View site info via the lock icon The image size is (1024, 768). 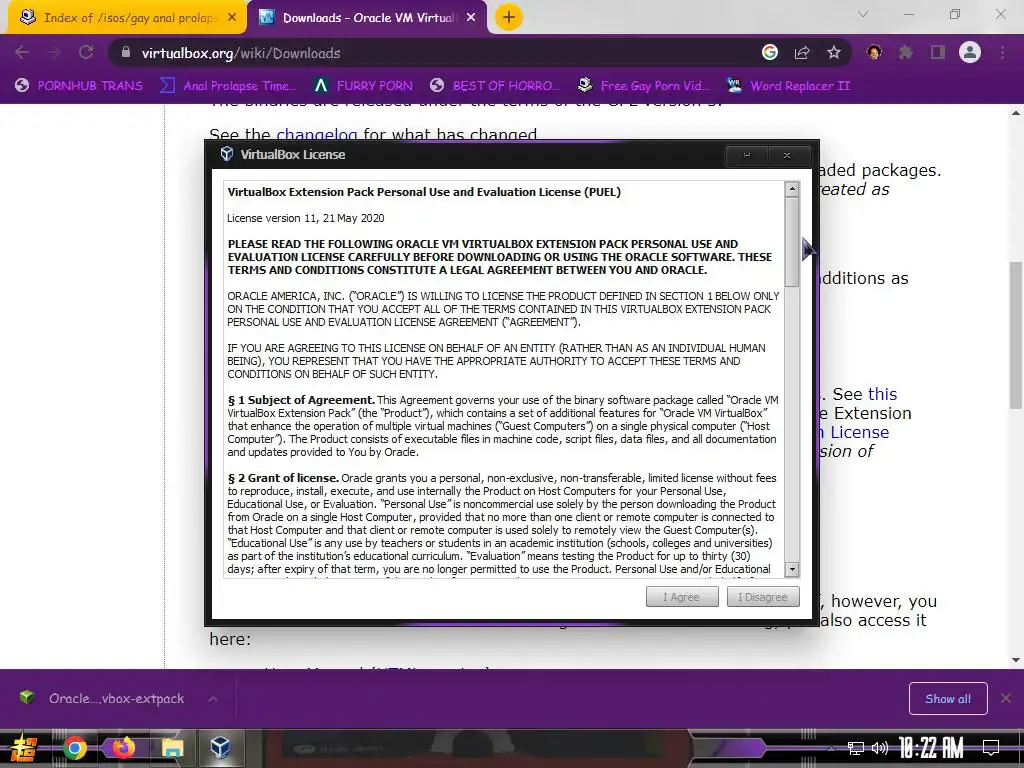[126, 53]
